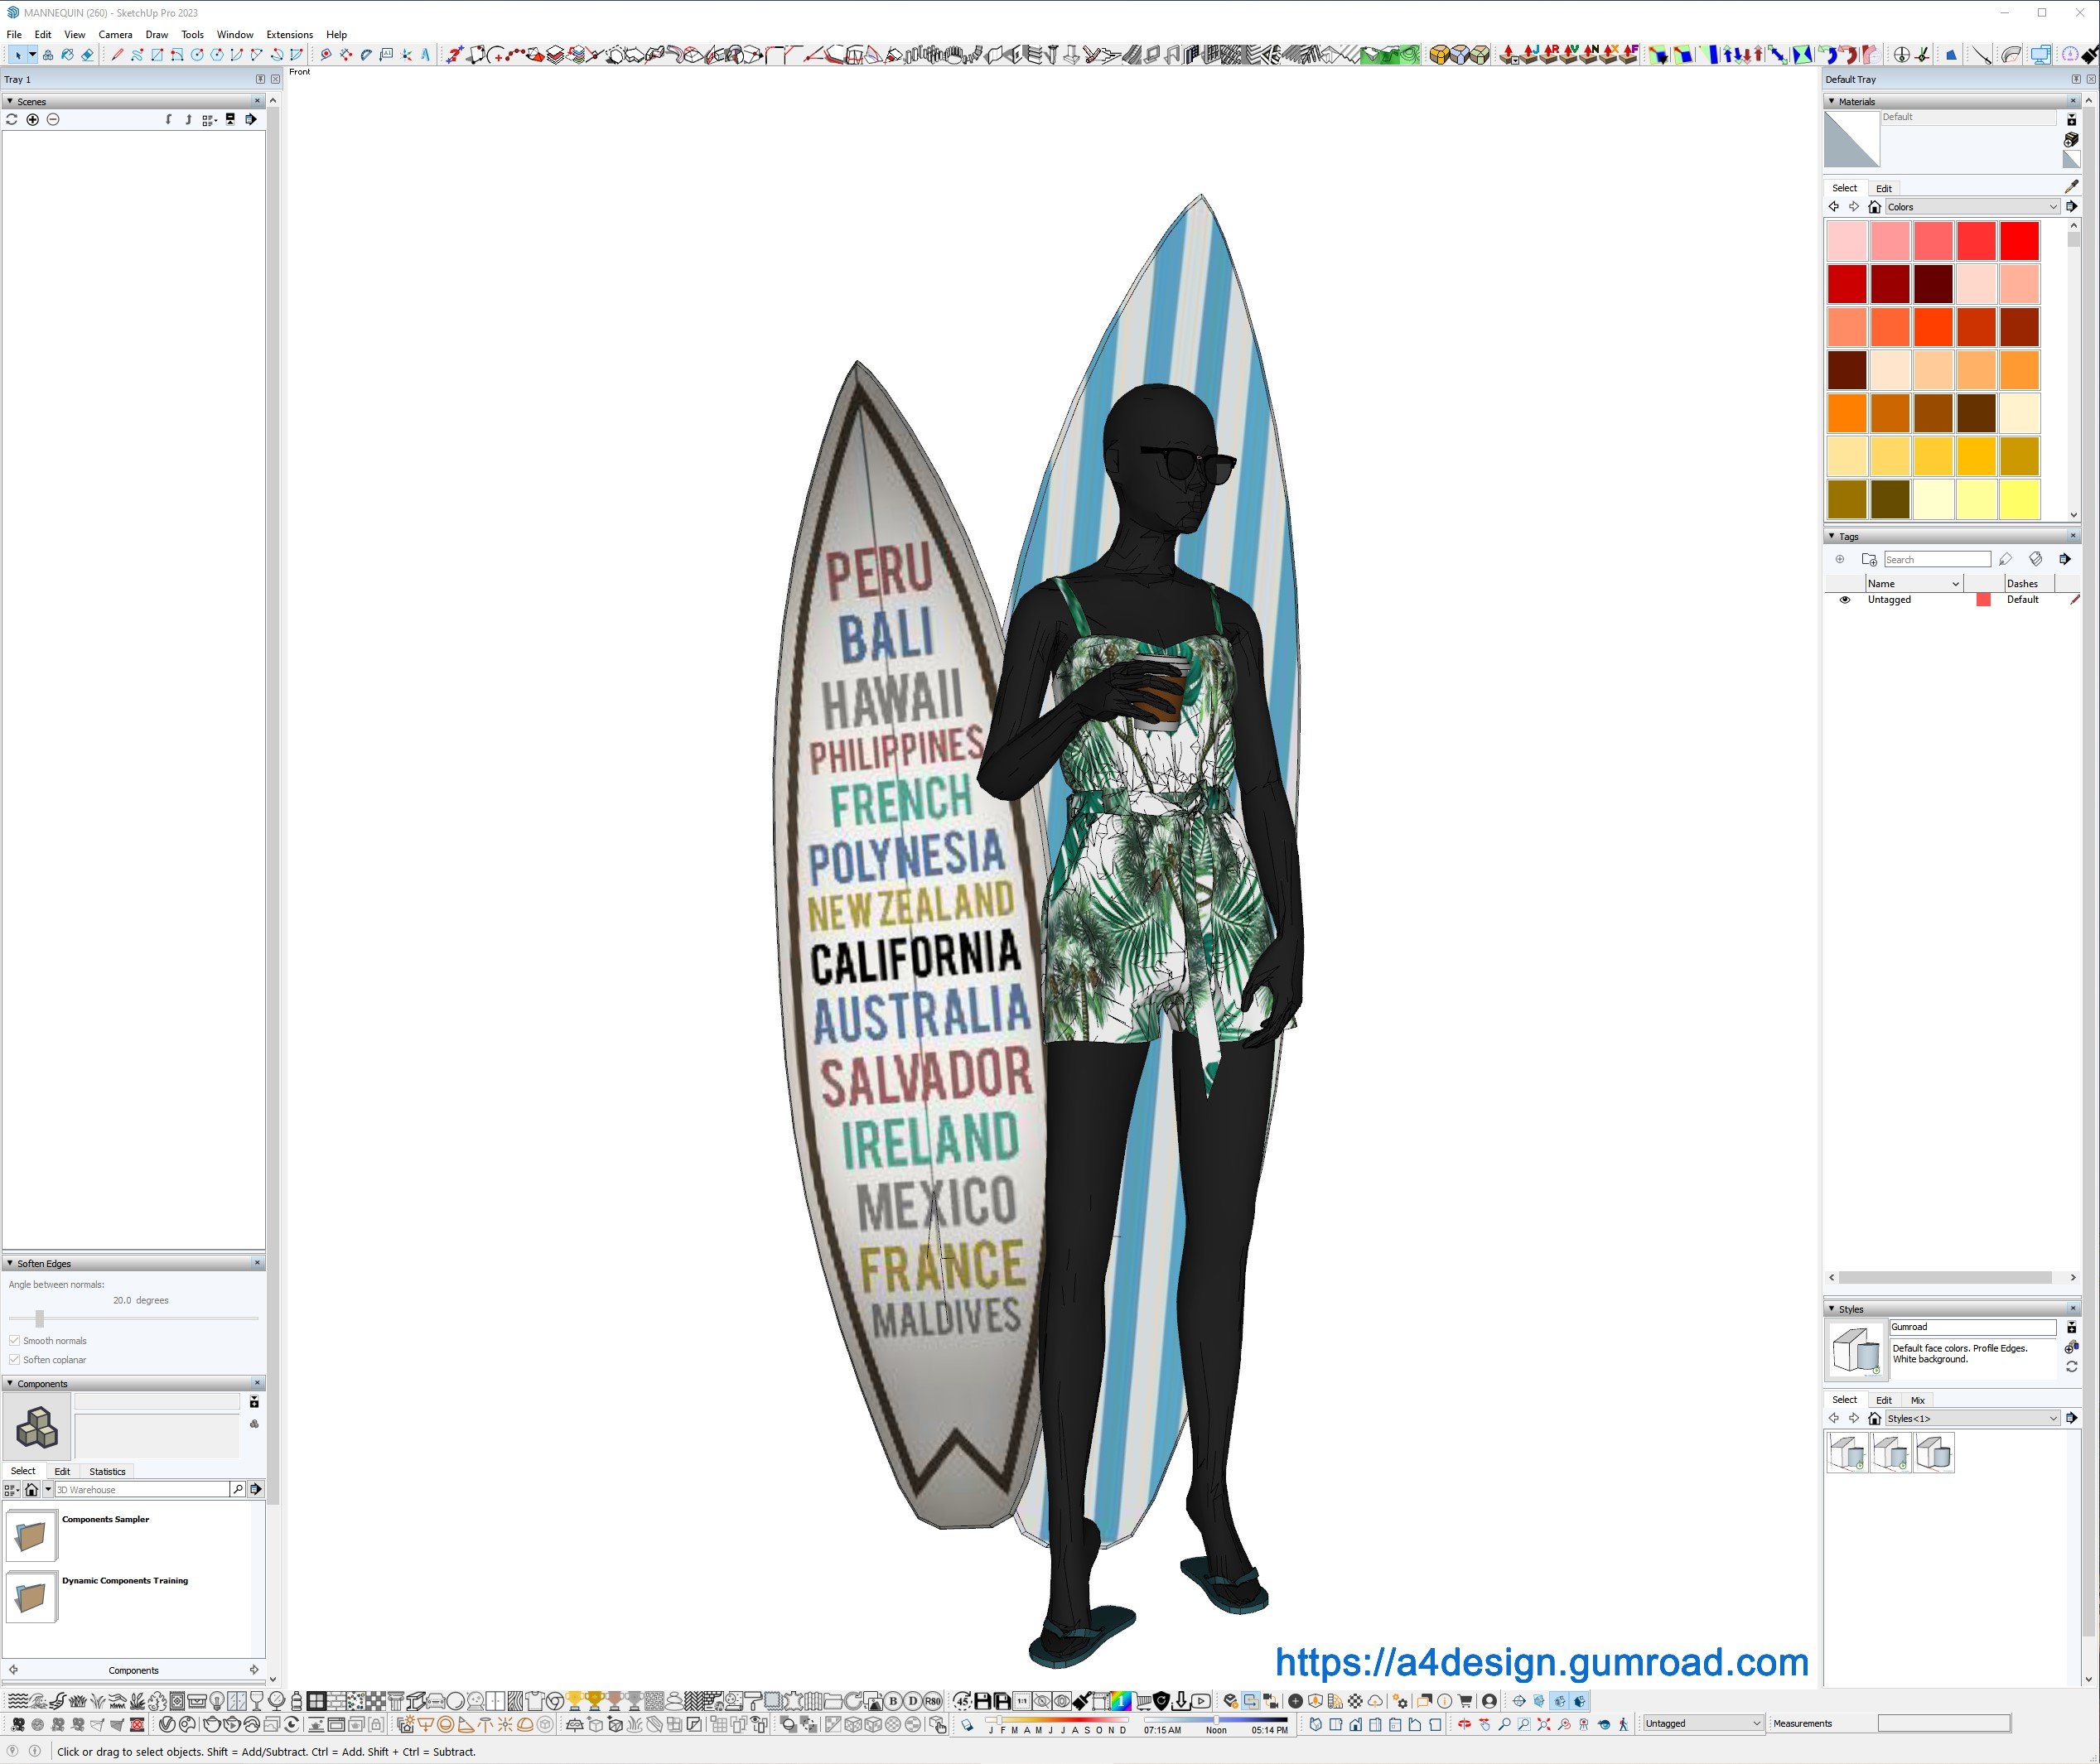This screenshot has width=2100, height=1764.
Task: Select the 3D Text tool
Action: point(426,55)
